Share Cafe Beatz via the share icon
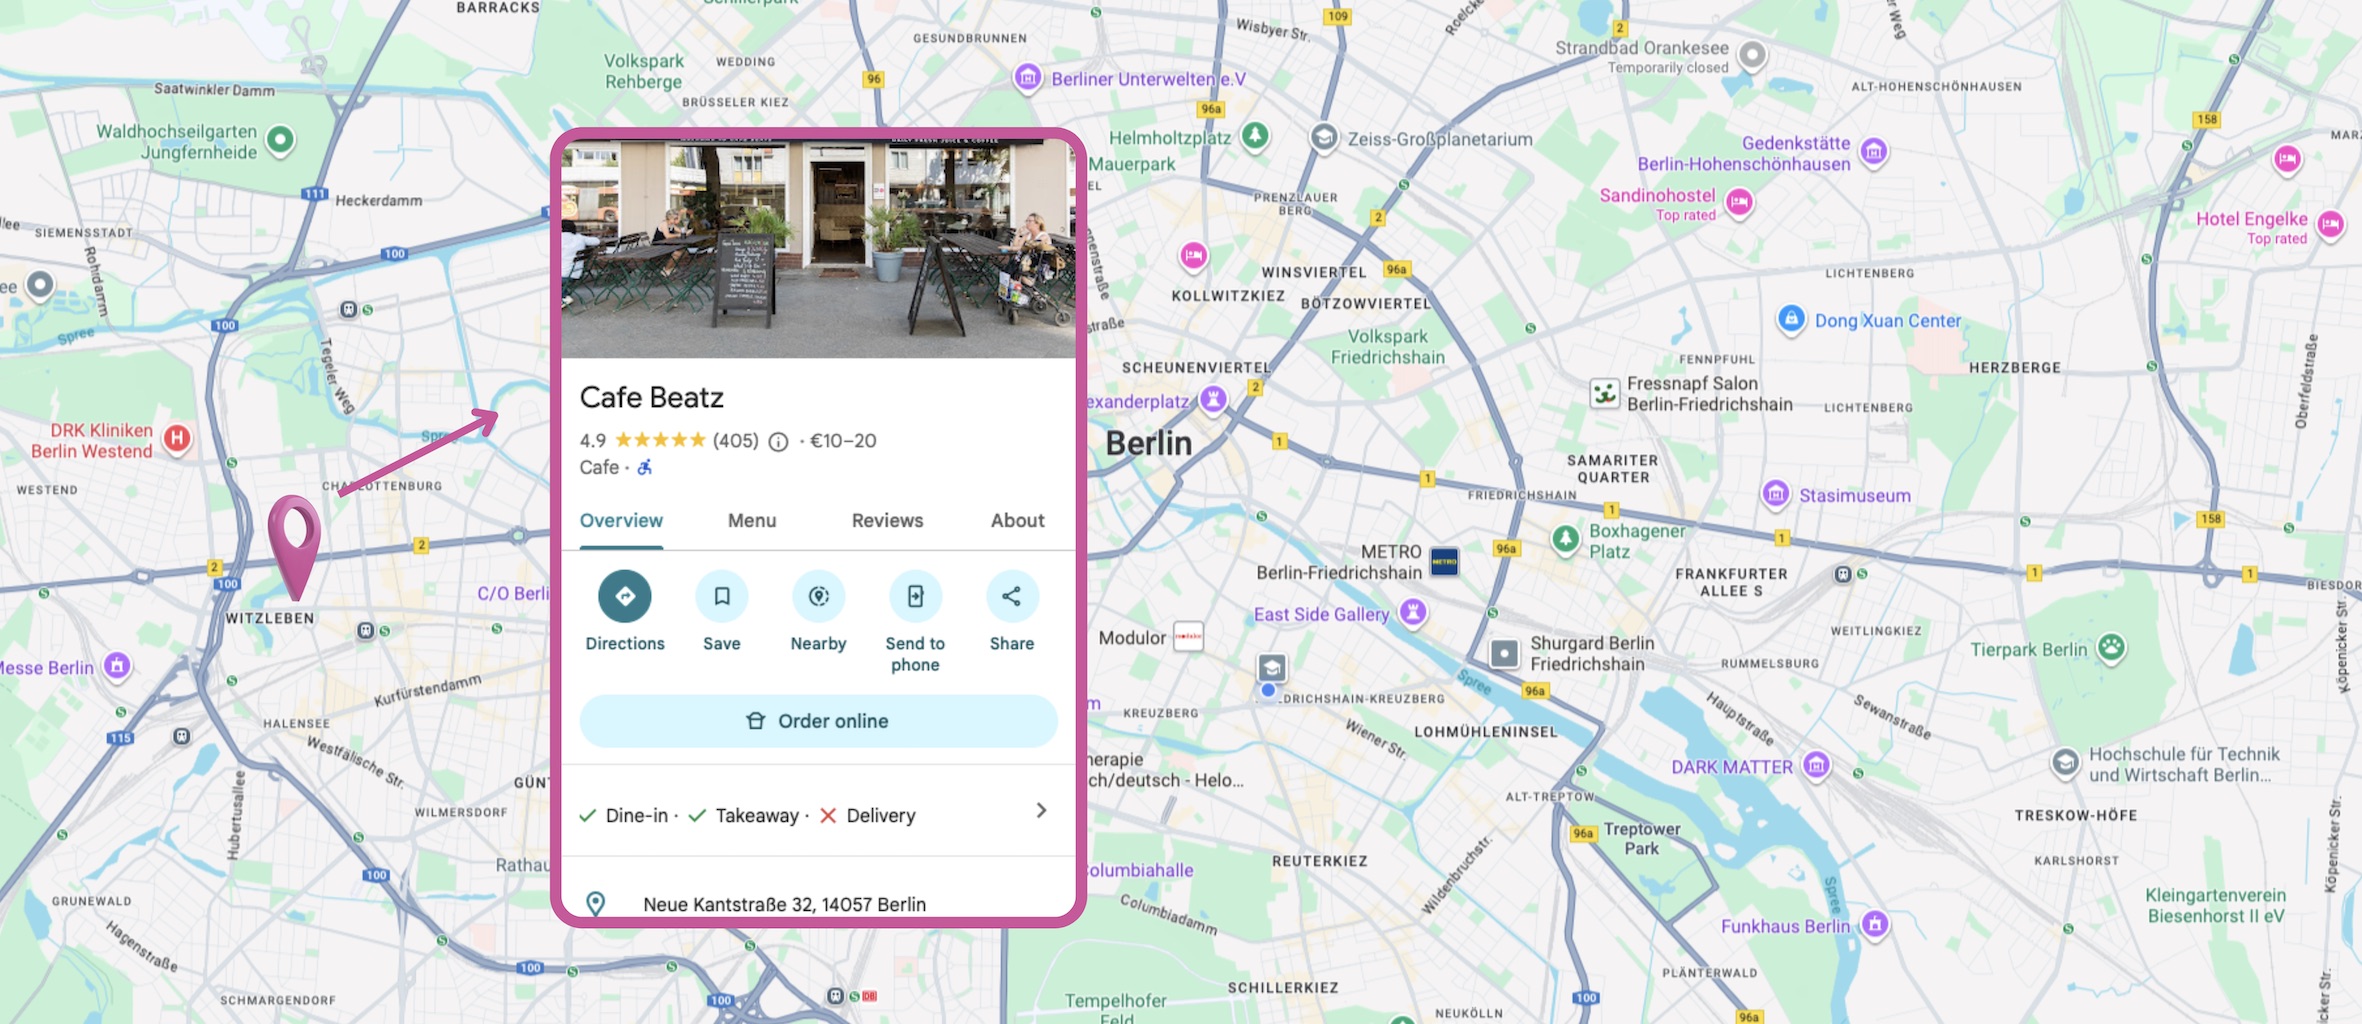2362x1024 pixels. 1011,597
